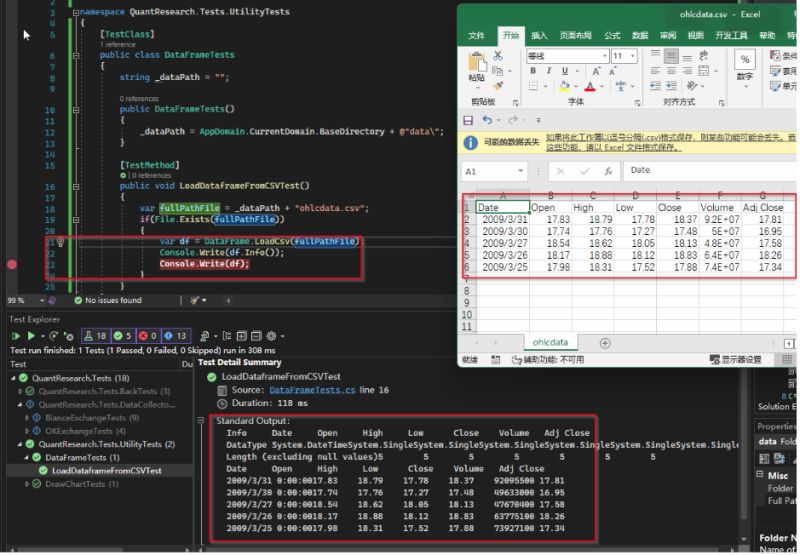This screenshot has height=555, width=800.
Task: Repeat last test run in Test Explorer
Action: pos(53,336)
